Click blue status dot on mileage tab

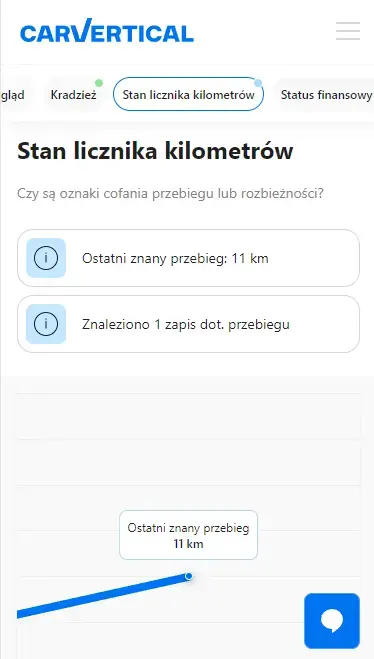[258, 82]
